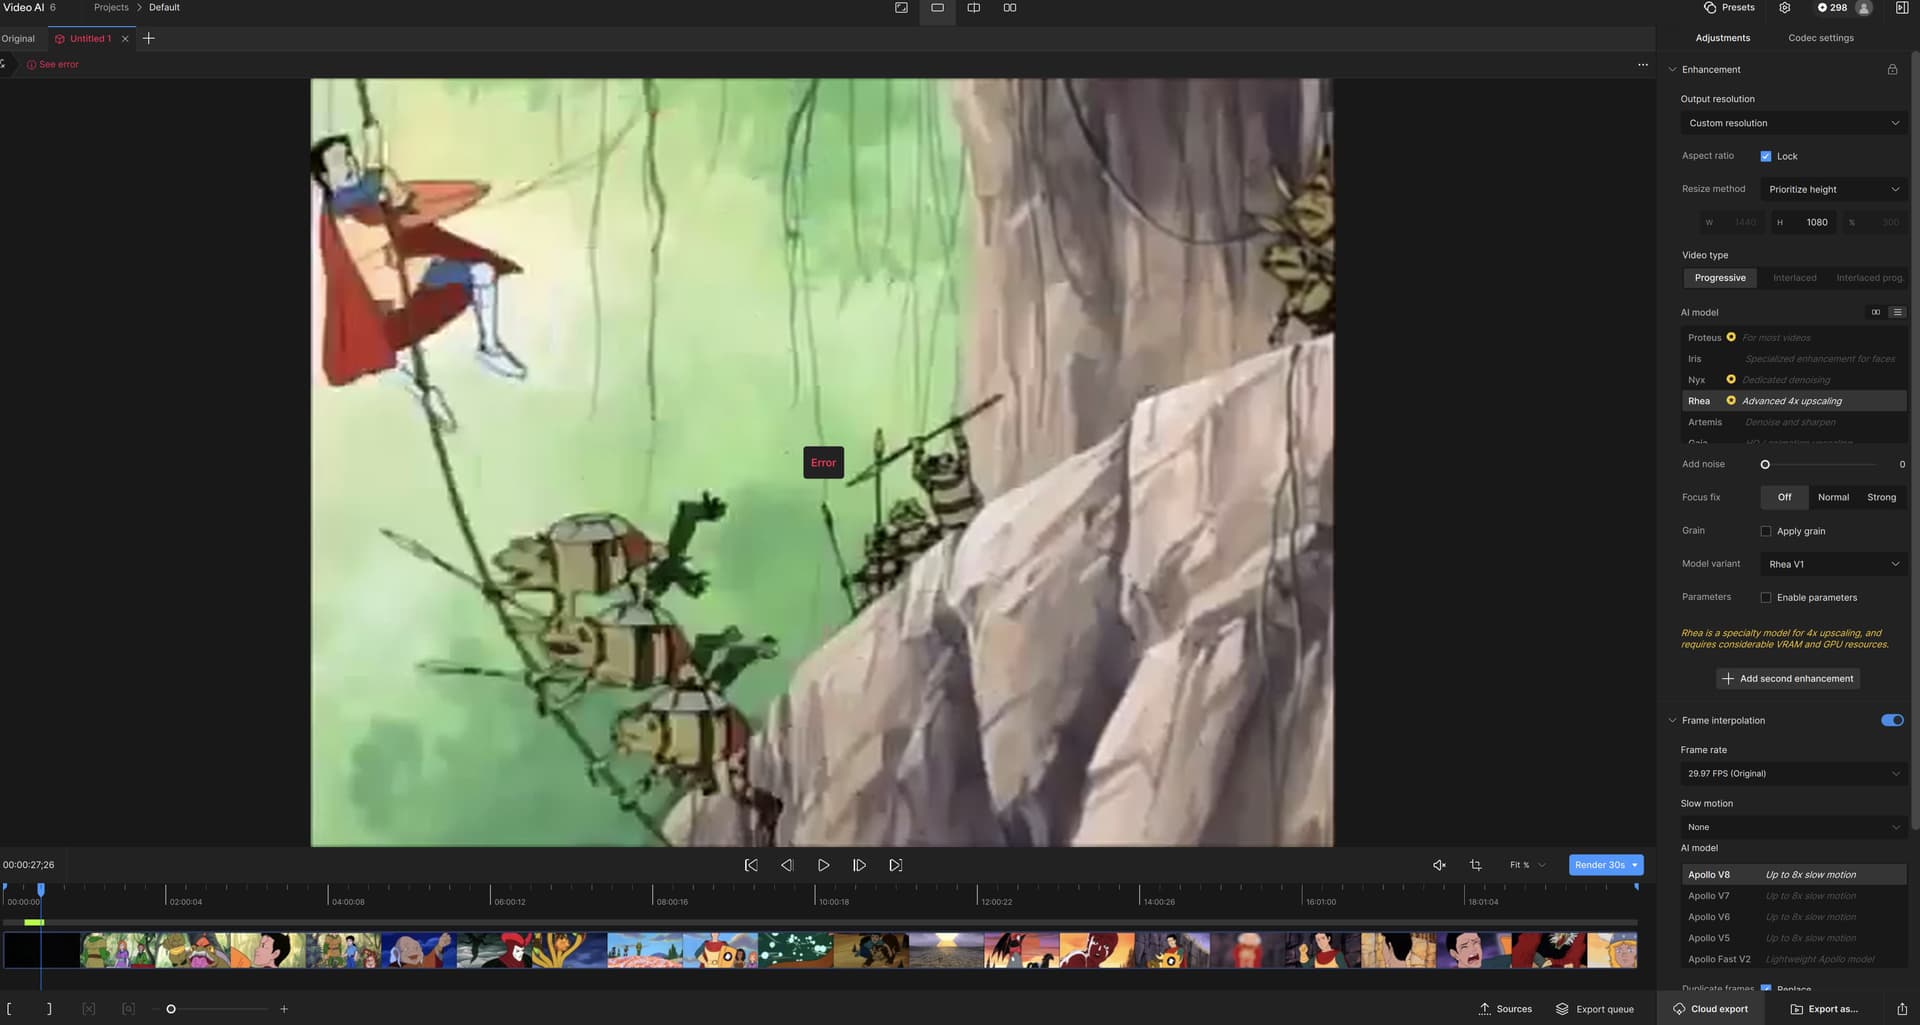This screenshot has height=1025, width=1920.
Task: Click the blue playhead on the timeline
Action: (x=41, y=890)
